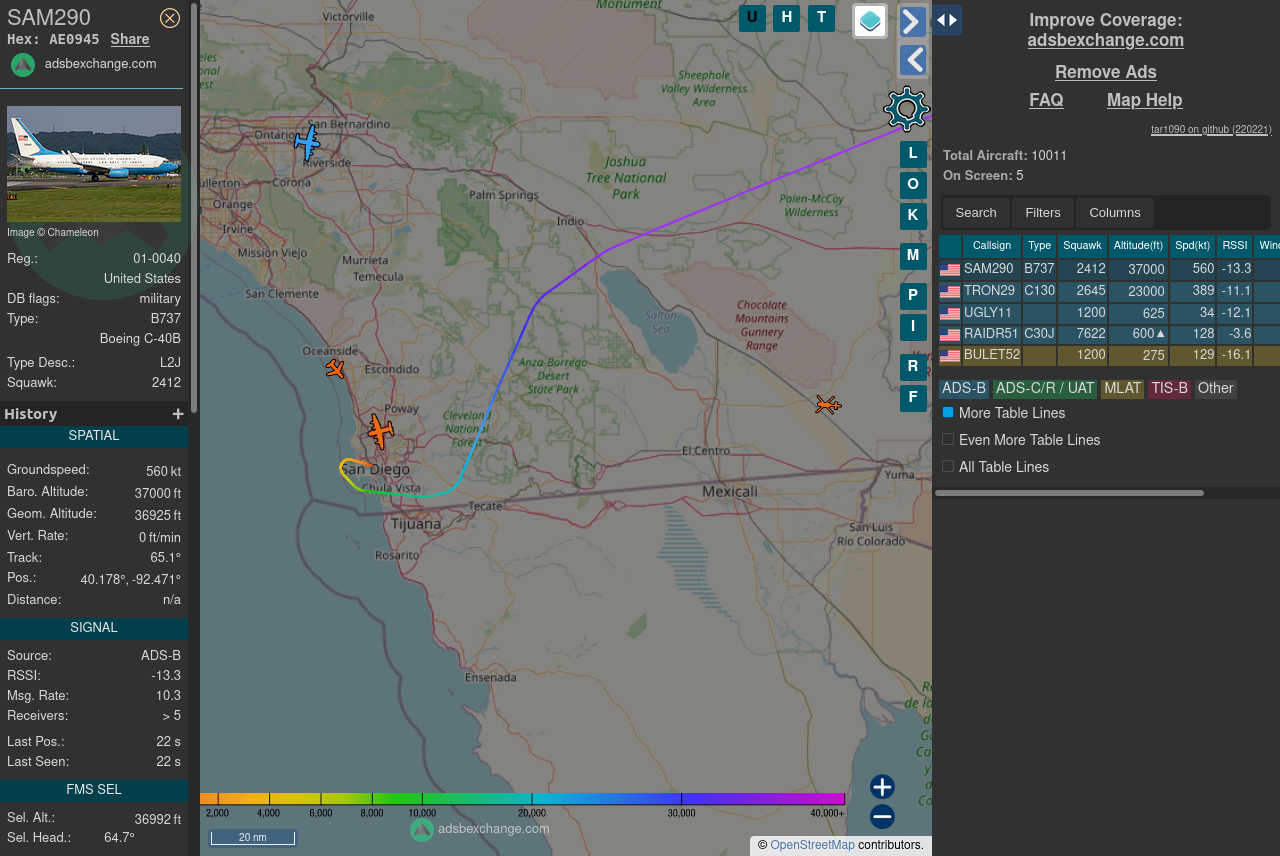
Task: Zoom out the map with minus button
Action: [882, 817]
